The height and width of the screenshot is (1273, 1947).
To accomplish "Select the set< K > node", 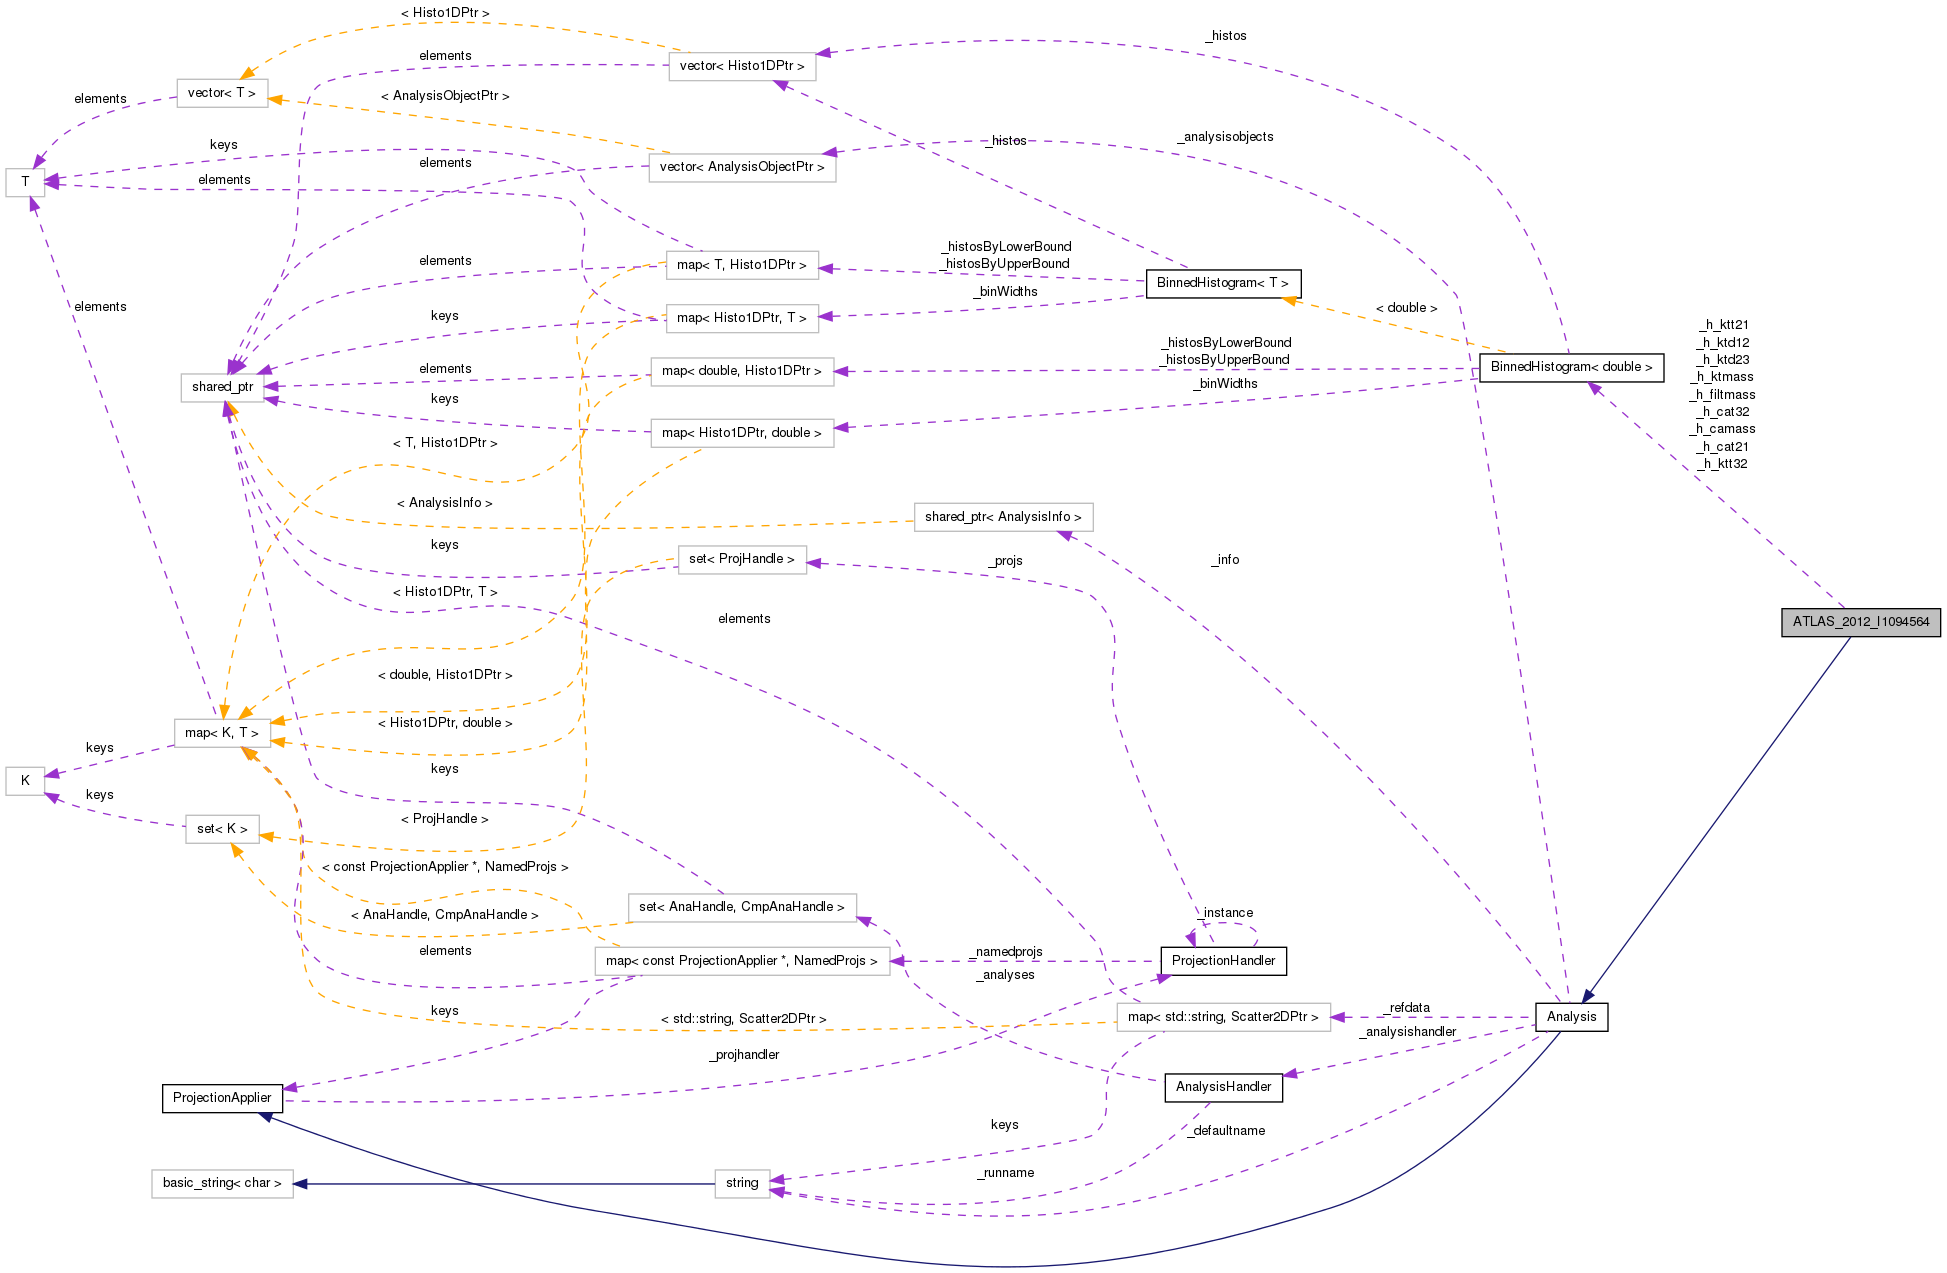I will click(x=222, y=829).
